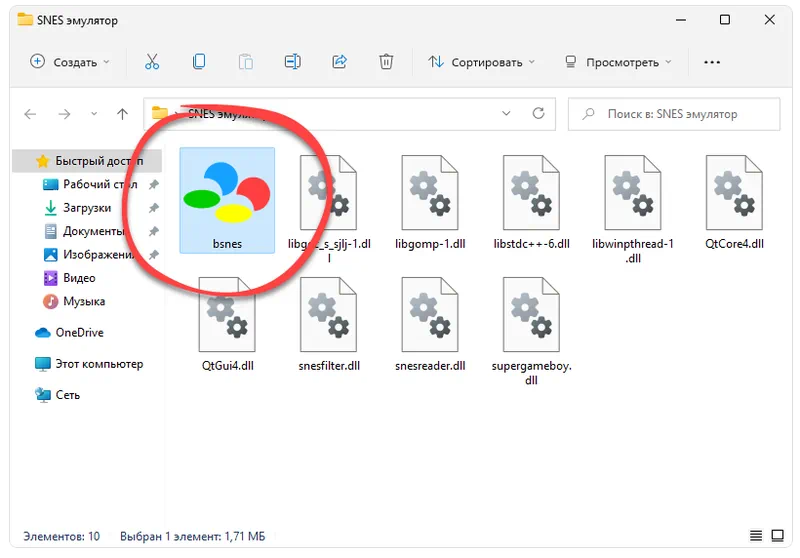Image resolution: width=800 pixels, height=558 pixels.
Task: Click the Cut scissors icon
Action: point(152,62)
